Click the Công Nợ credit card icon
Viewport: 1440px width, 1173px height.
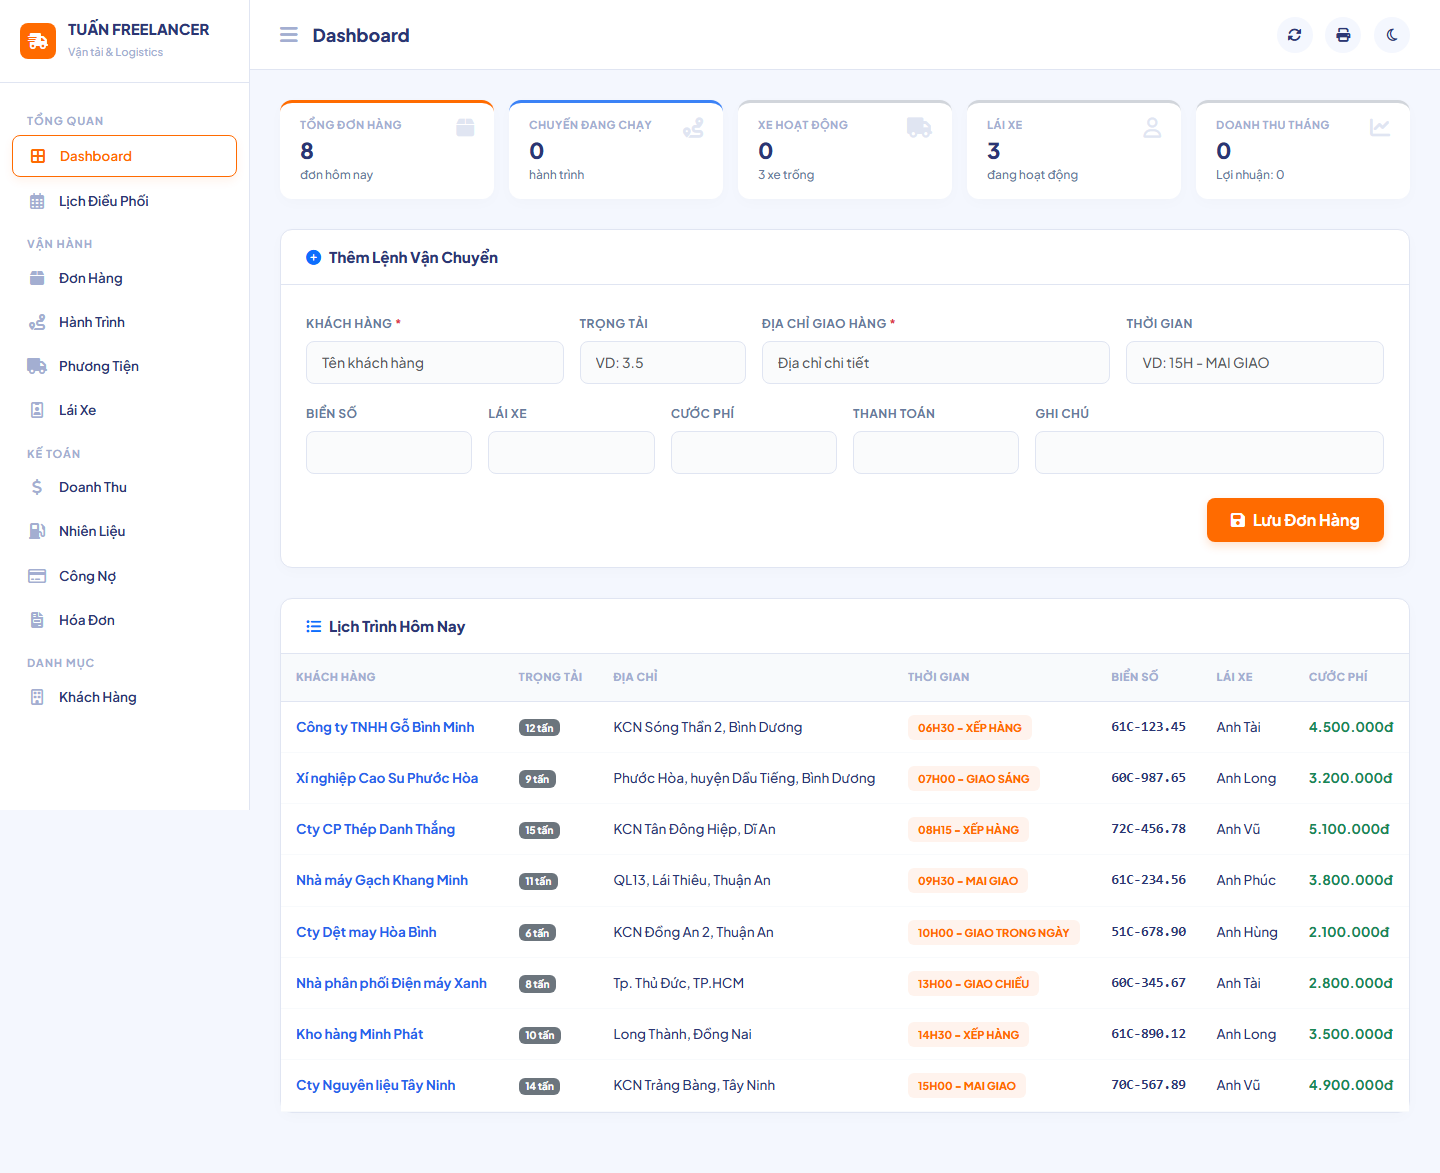(x=37, y=576)
